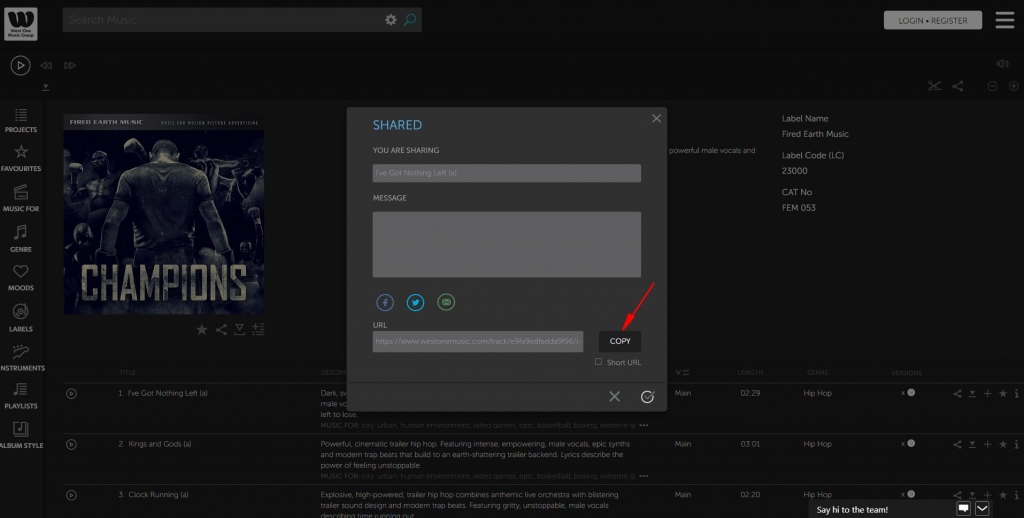This screenshot has height=518, width=1024.
Task: Confirm sharing with the checkmark icon
Action: click(x=647, y=397)
